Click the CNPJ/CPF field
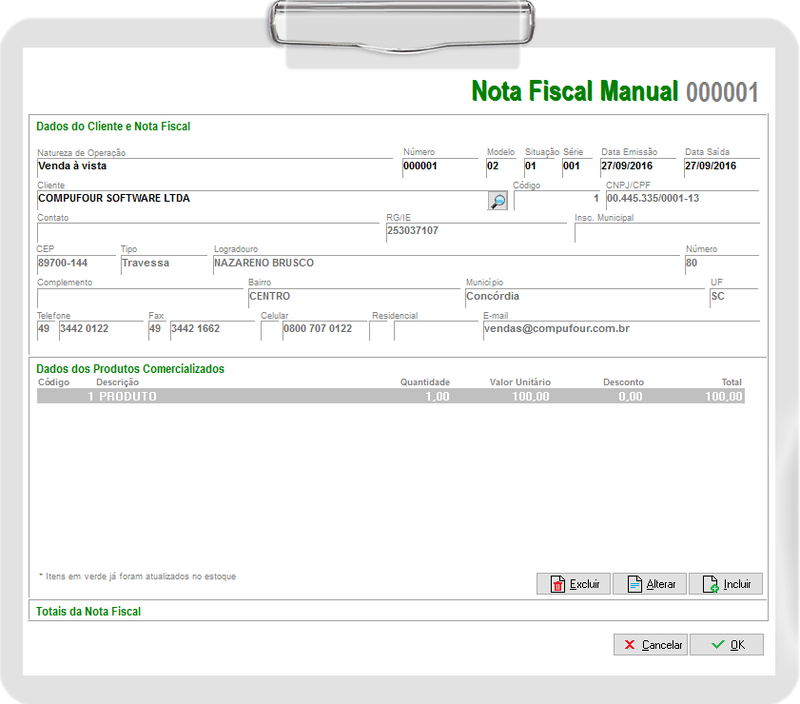Screen dimensions: 800x704 pyautogui.click(x=681, y=199)
